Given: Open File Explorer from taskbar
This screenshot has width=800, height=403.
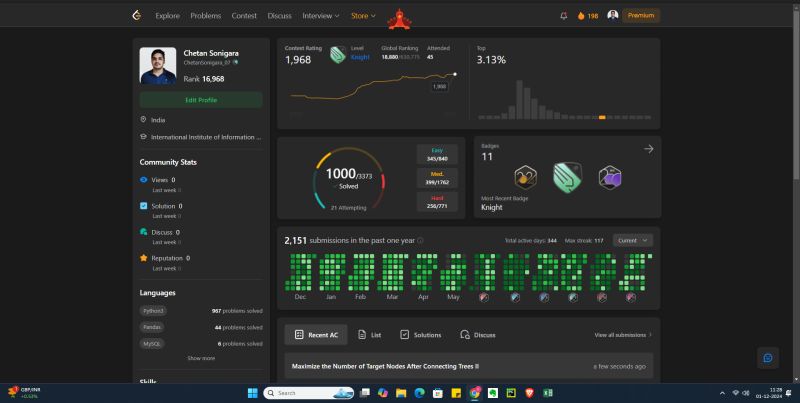Looking at the screenshot, I should coord(401,393).
